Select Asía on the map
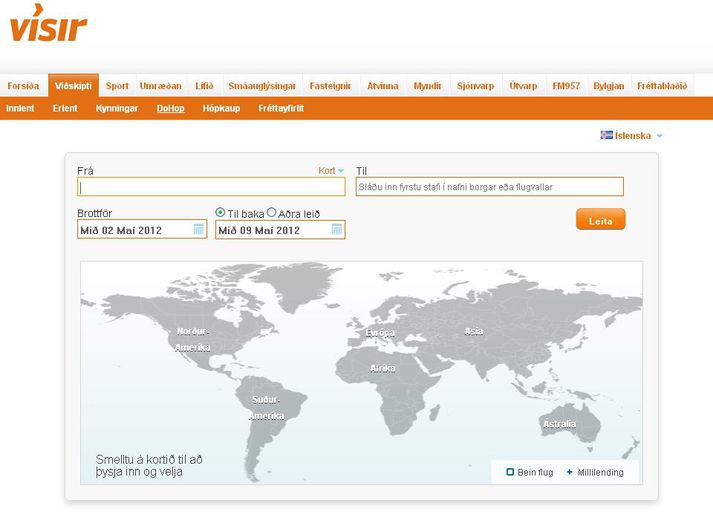 click(474, 331)
